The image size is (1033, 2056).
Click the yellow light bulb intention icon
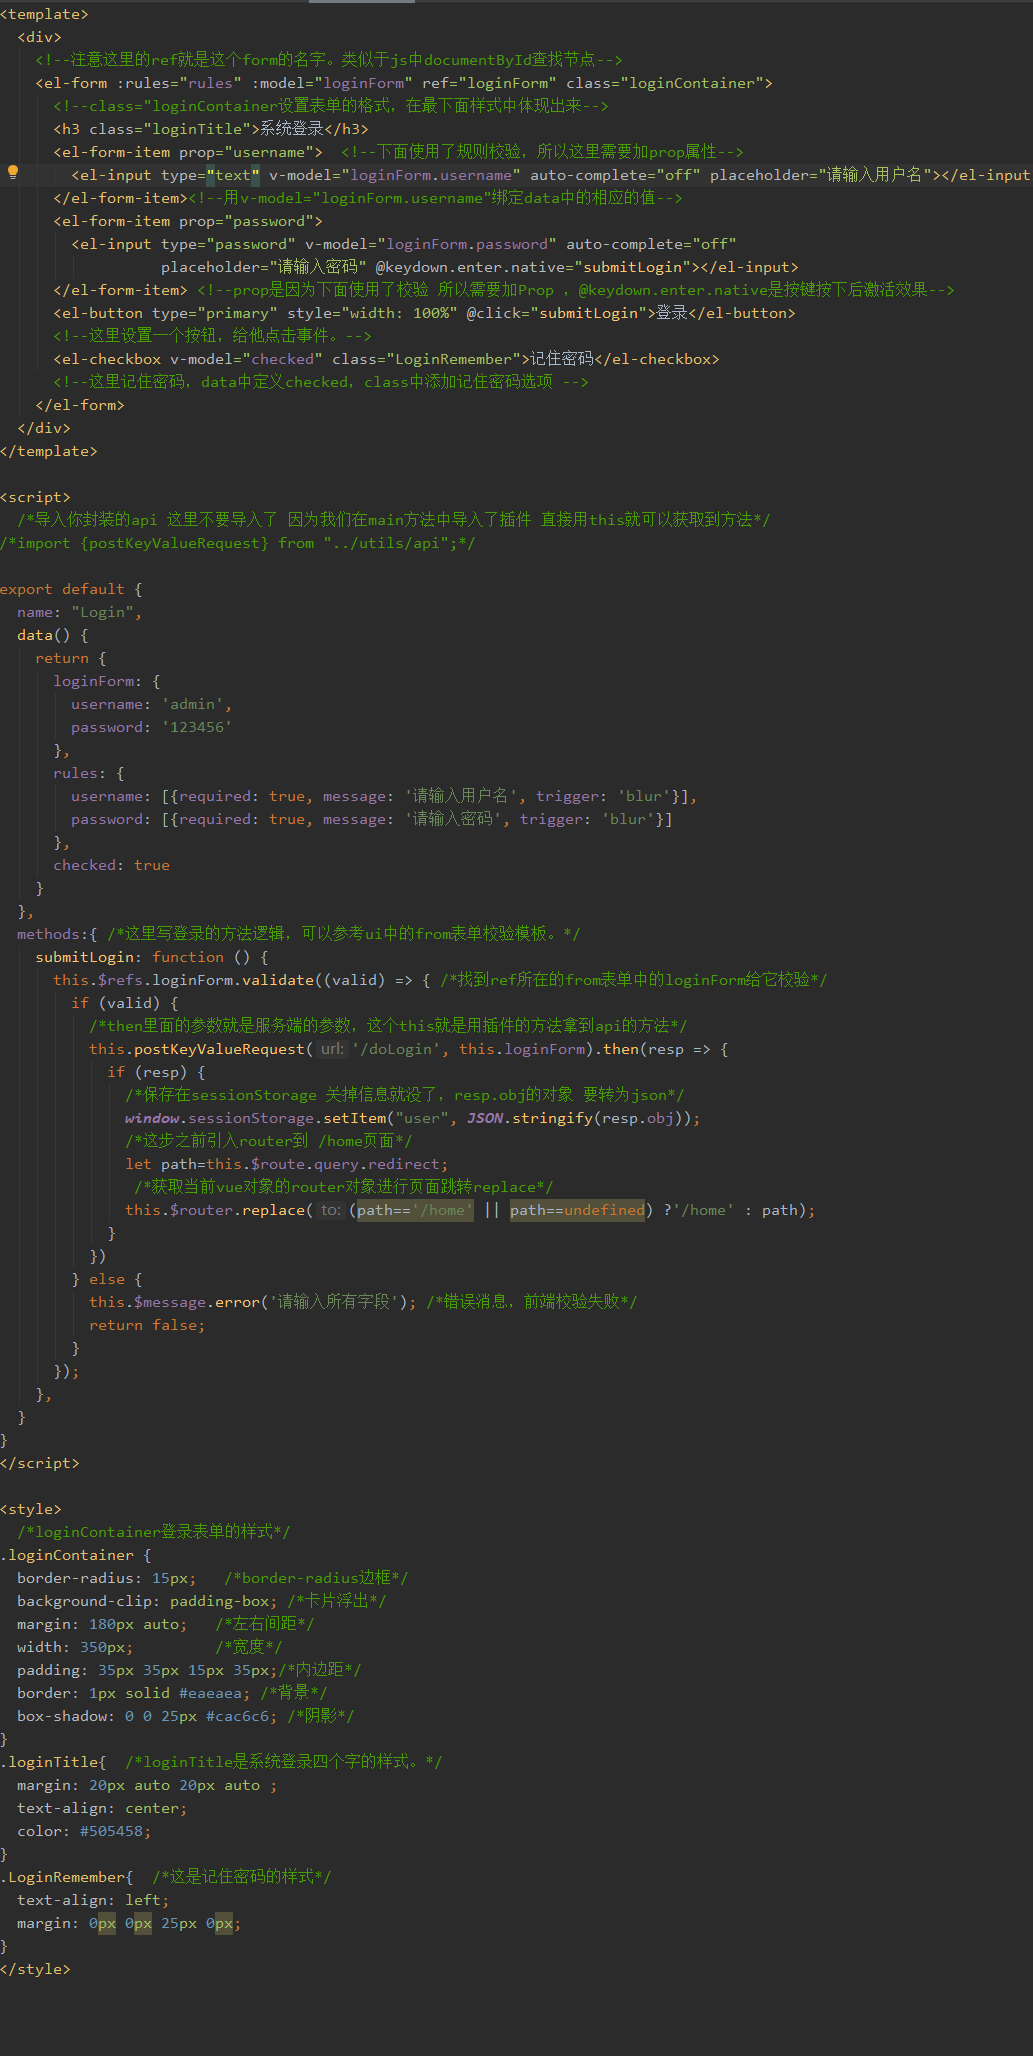pos(12,172)
